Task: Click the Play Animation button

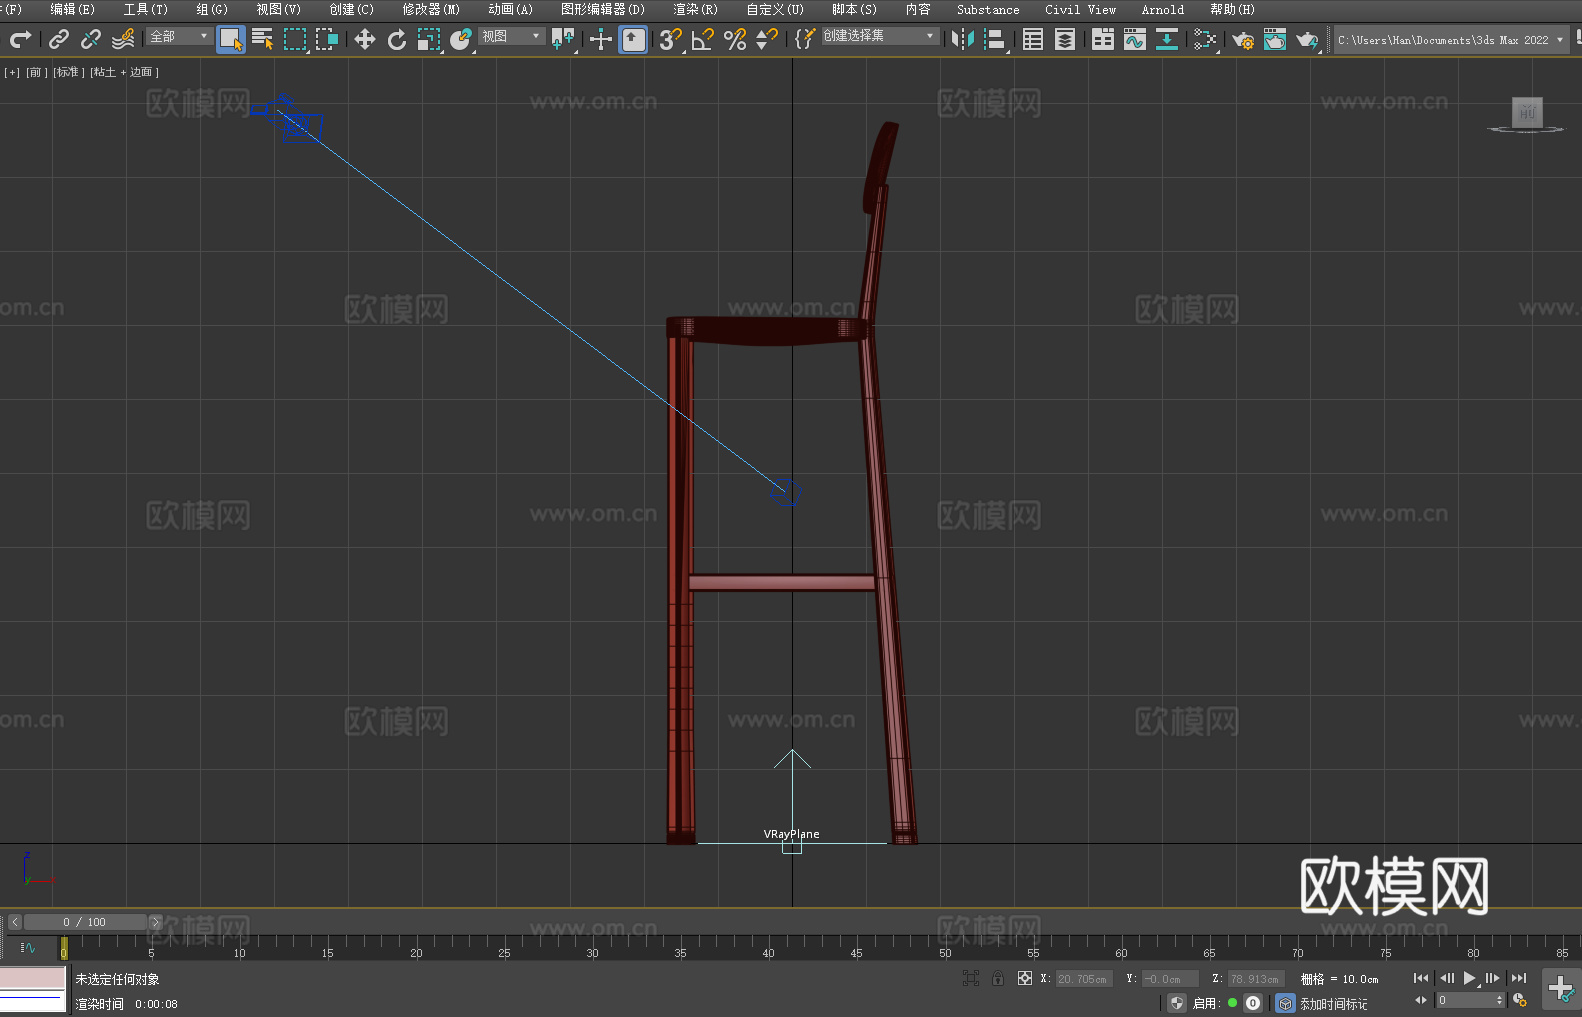Action: point(1470,978)
